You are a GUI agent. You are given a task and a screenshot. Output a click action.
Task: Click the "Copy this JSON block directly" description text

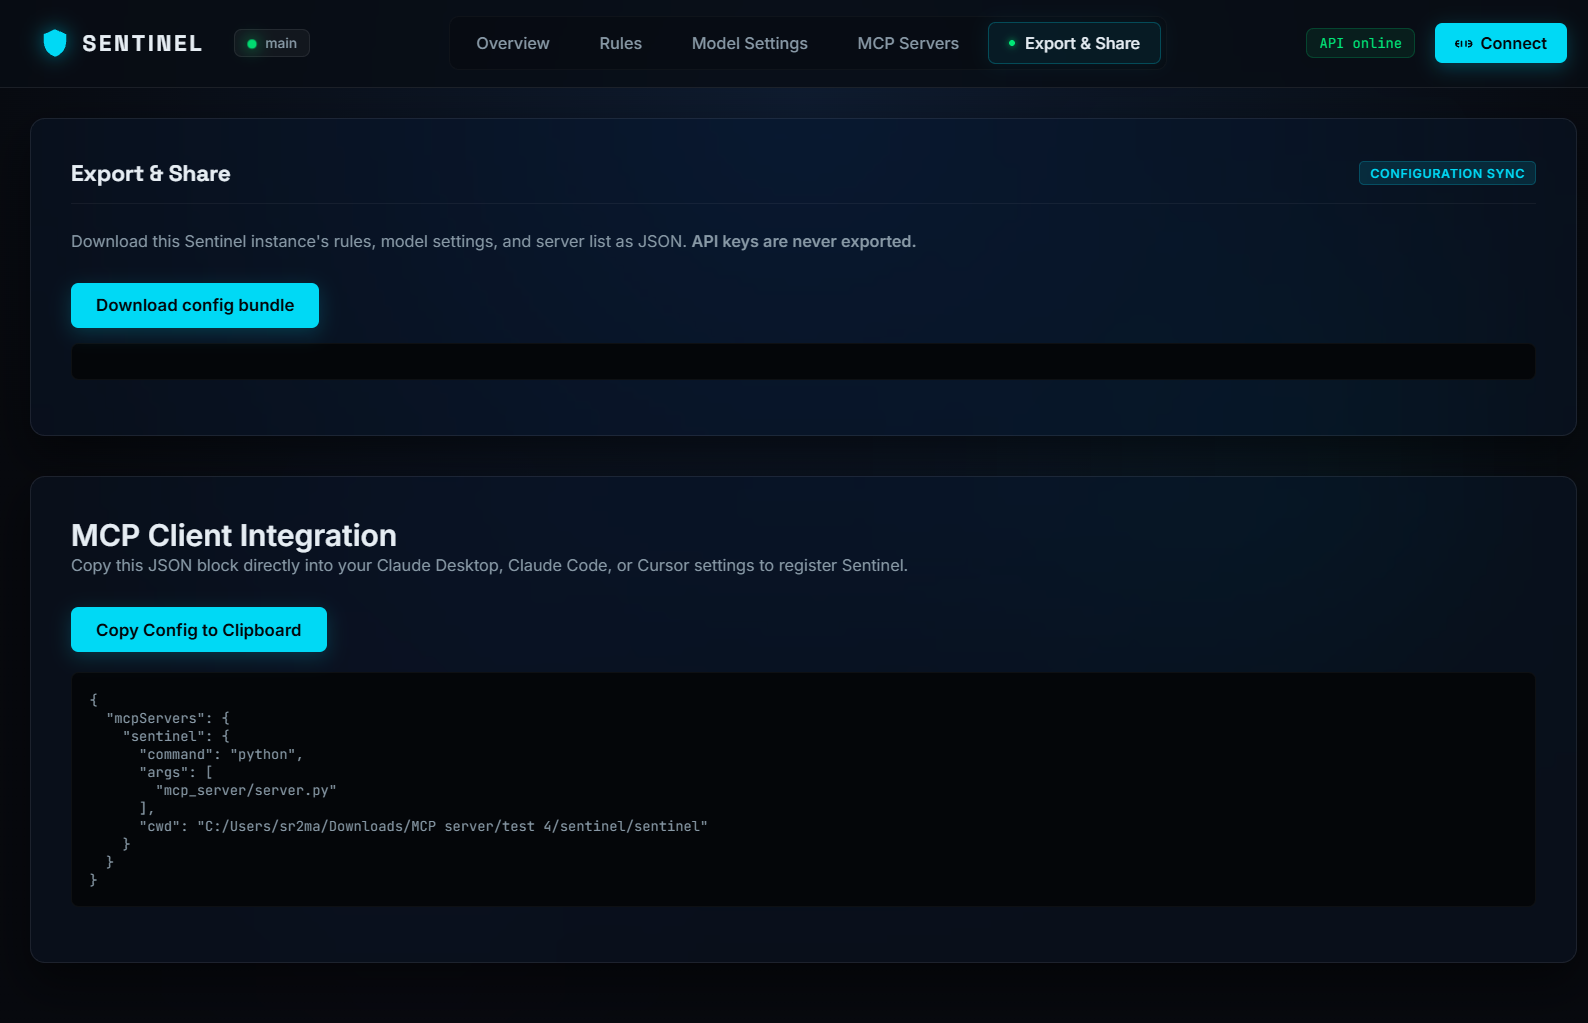[490, 565]
